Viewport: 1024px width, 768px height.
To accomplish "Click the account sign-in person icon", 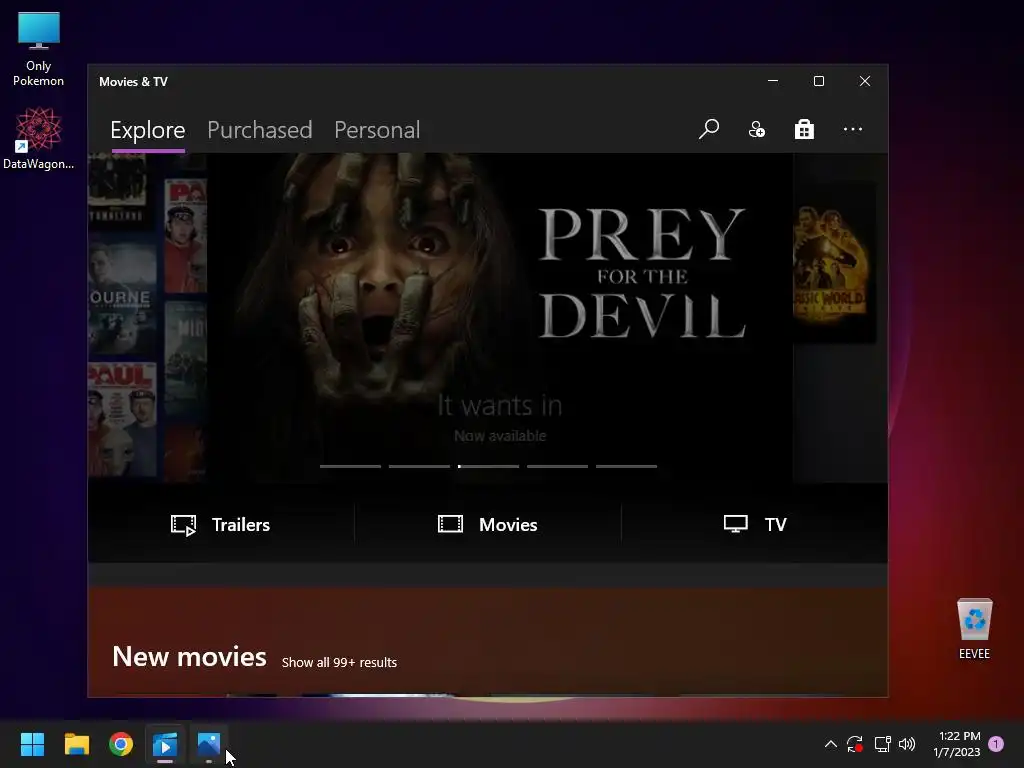I will (x=757, y=129).
